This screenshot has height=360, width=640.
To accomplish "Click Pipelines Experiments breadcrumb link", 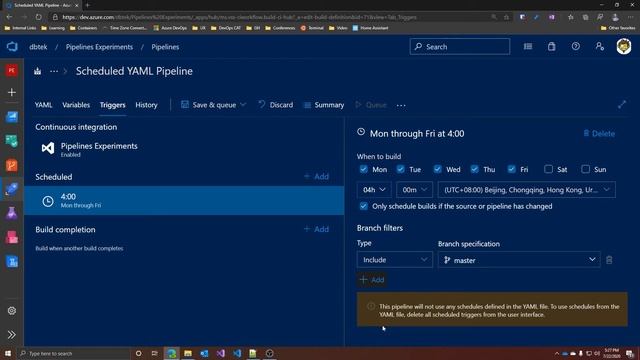I will point(99,47).
